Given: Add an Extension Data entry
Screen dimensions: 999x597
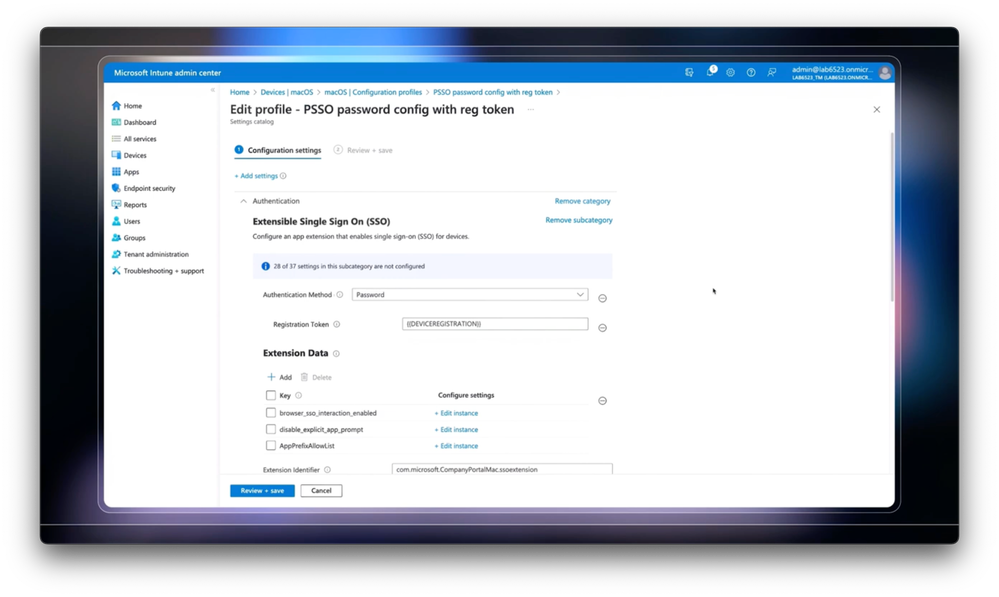Looking at the screenshot, I should pos(279,377).
